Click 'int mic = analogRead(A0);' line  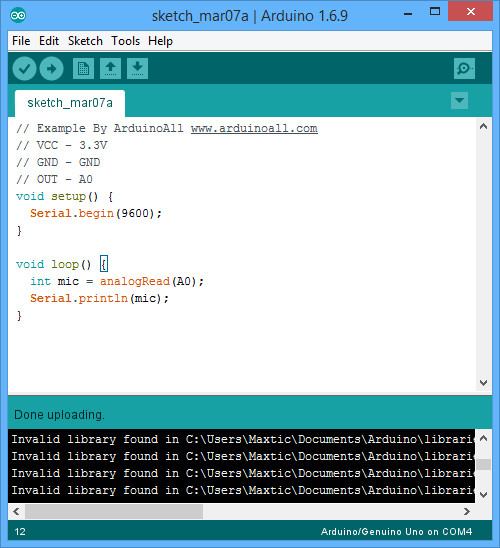(117, 281)
